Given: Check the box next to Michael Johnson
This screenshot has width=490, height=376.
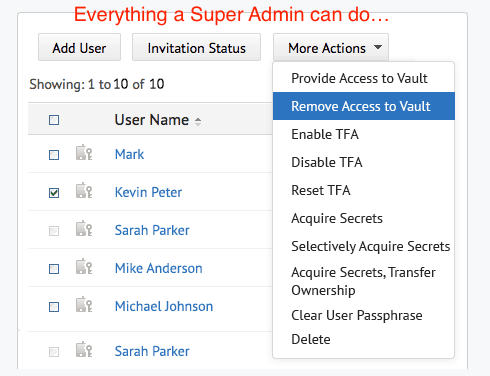Looking at the screenshot, I should (54, 307).
